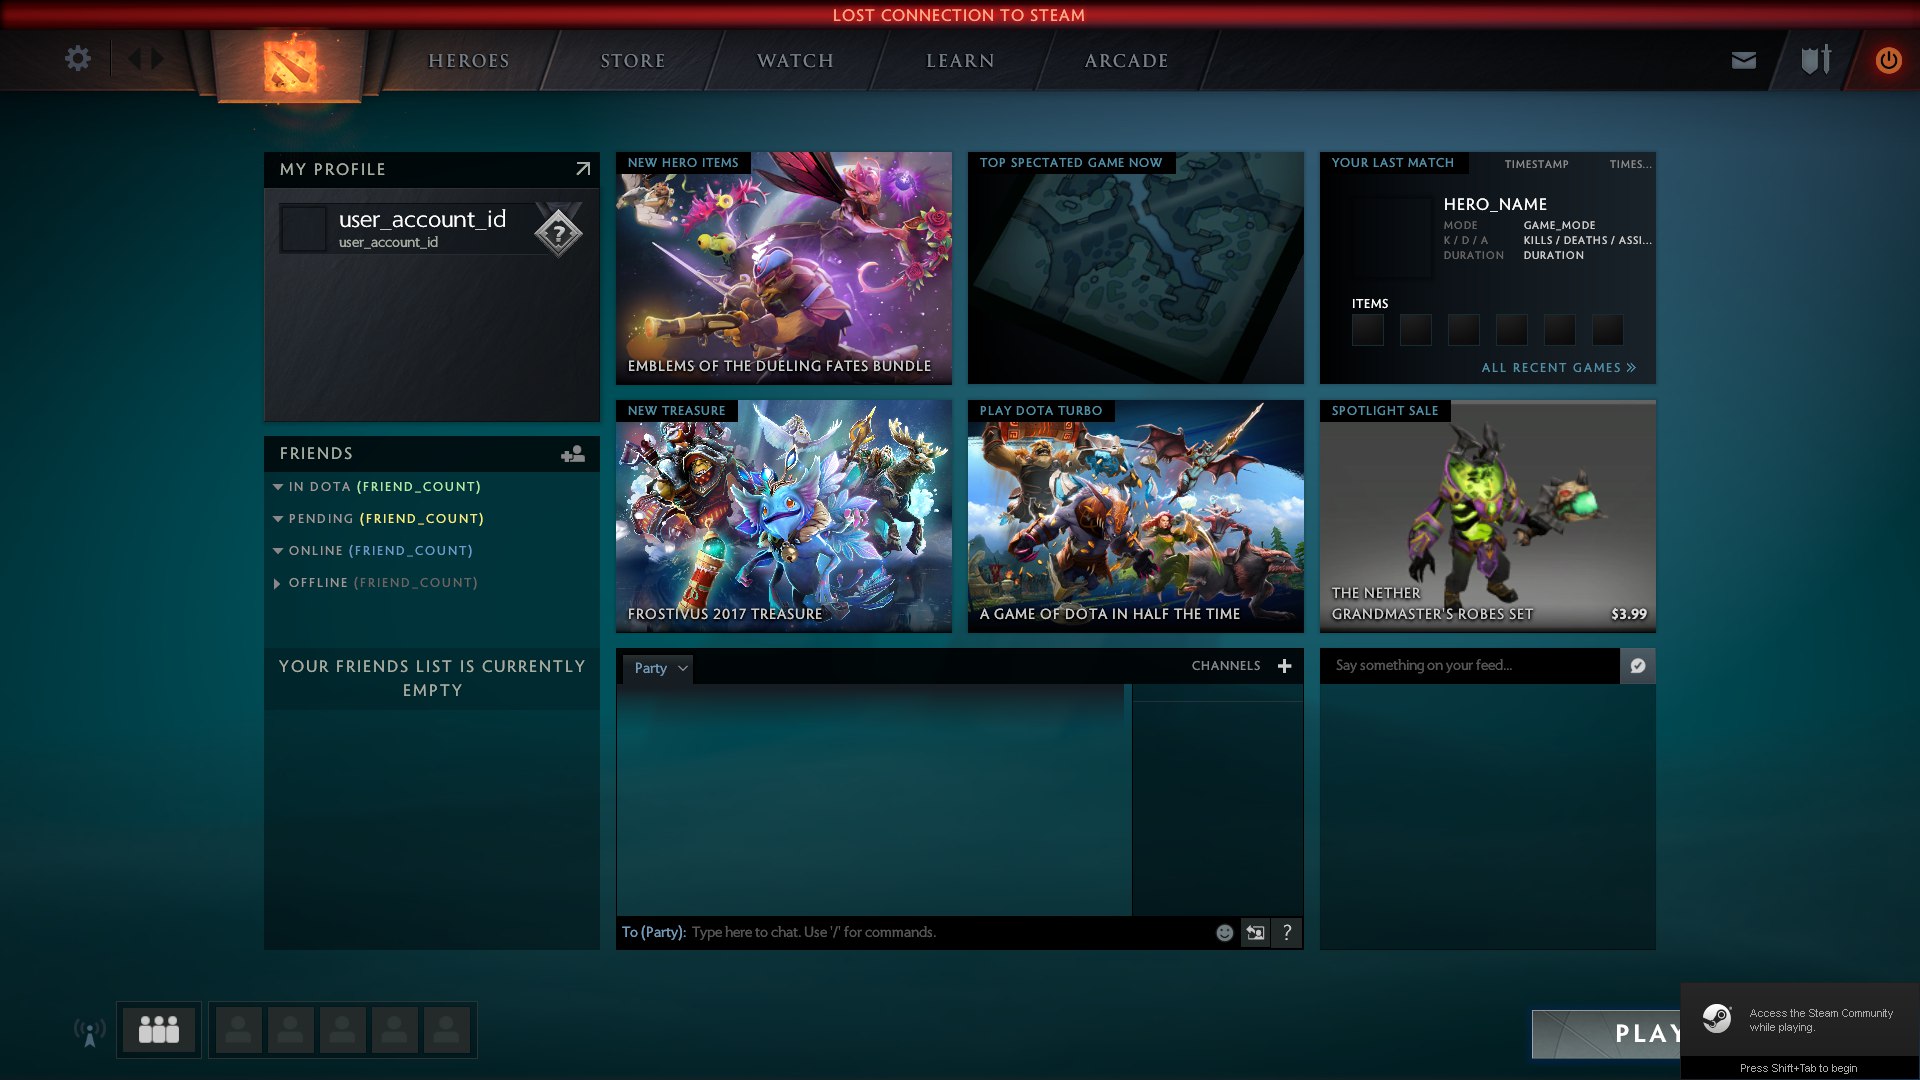1920x1080 pixels.
Task: Go back with the left arrow icon
Action: (135, 59)
